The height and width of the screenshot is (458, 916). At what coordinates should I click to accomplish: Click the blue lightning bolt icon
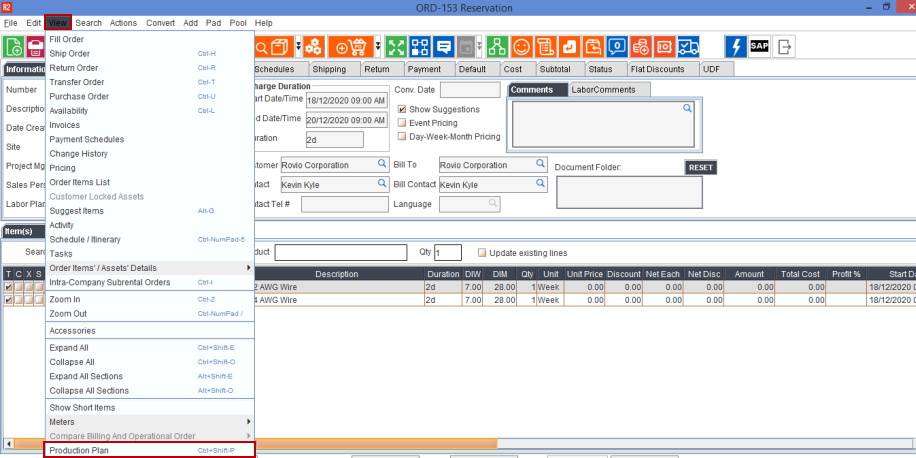pos(735,47)
